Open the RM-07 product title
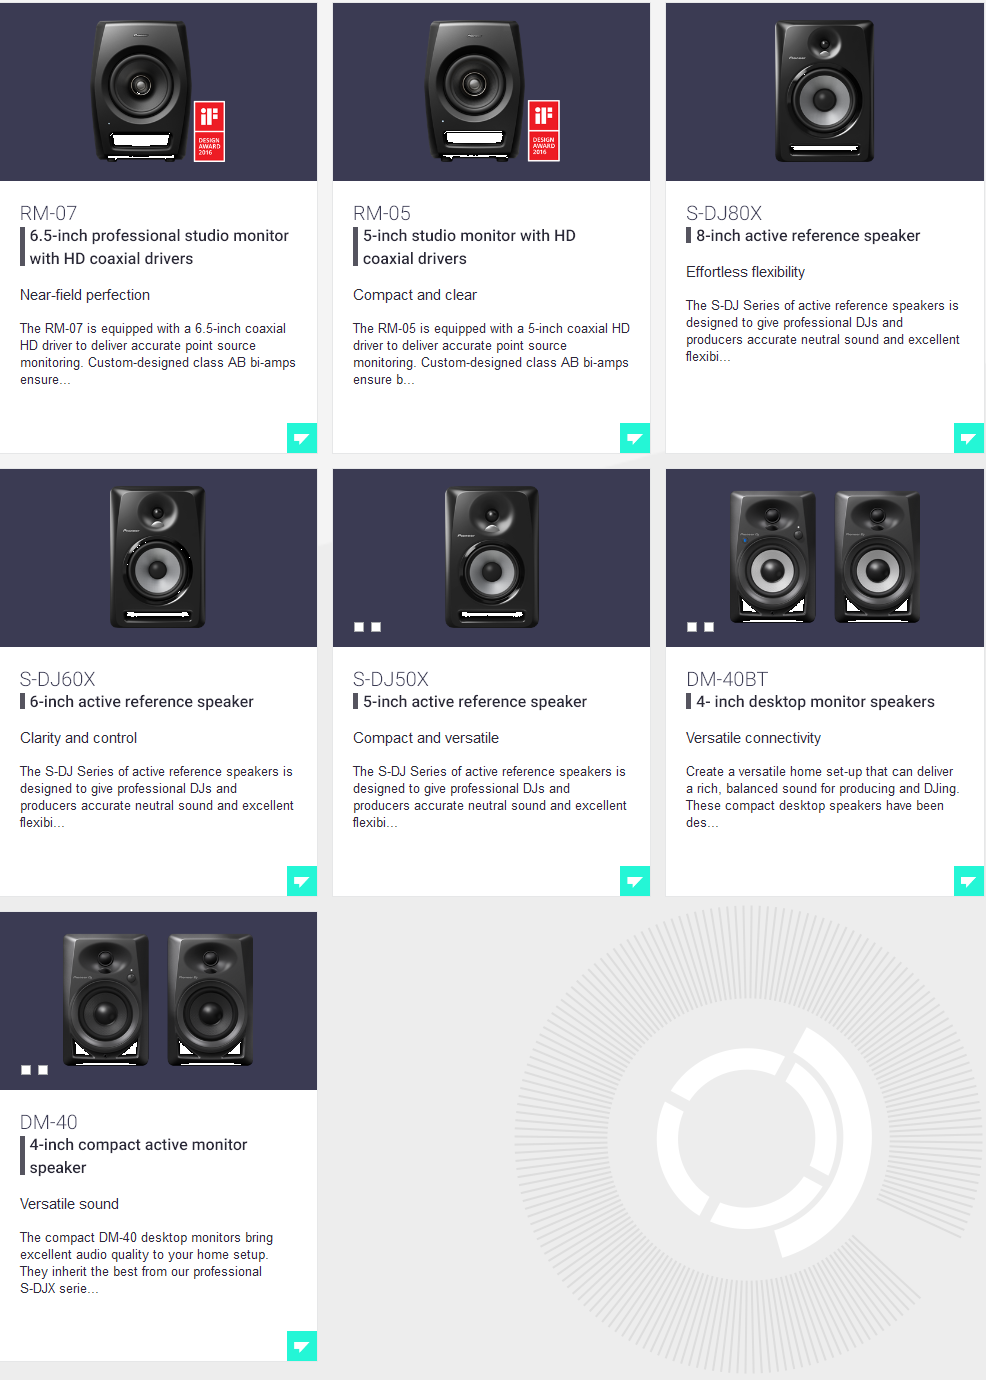 48,213
